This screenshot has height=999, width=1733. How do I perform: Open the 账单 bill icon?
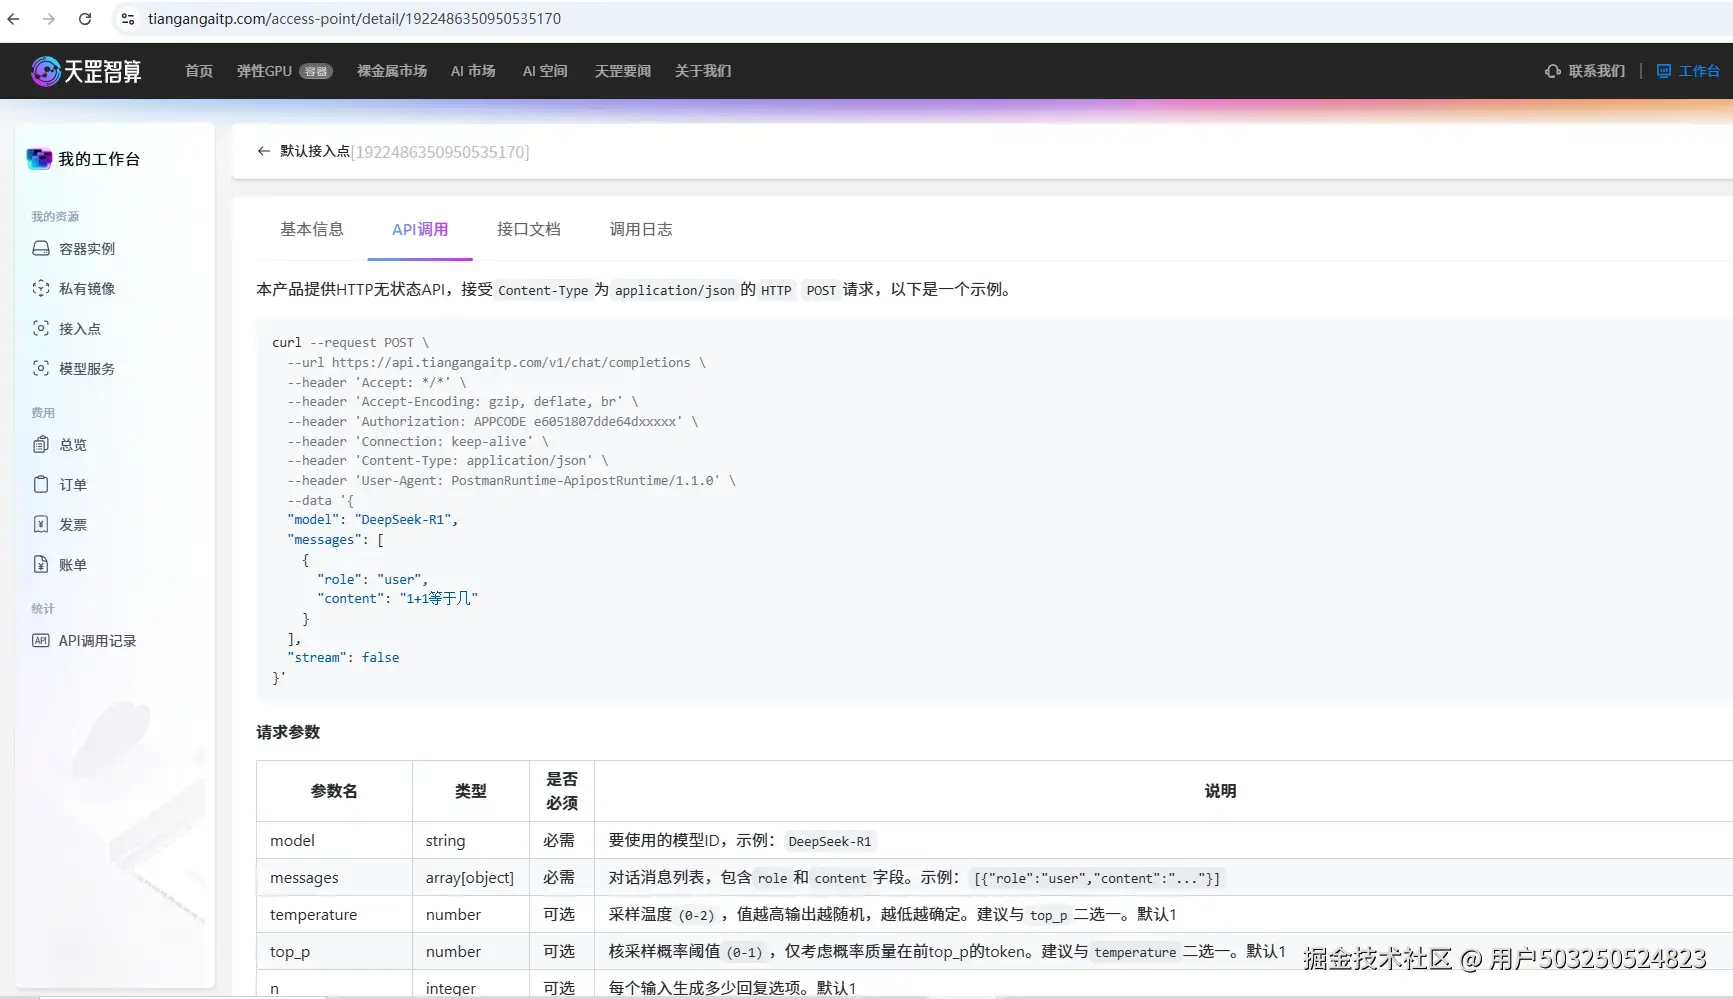coord(40,564)
